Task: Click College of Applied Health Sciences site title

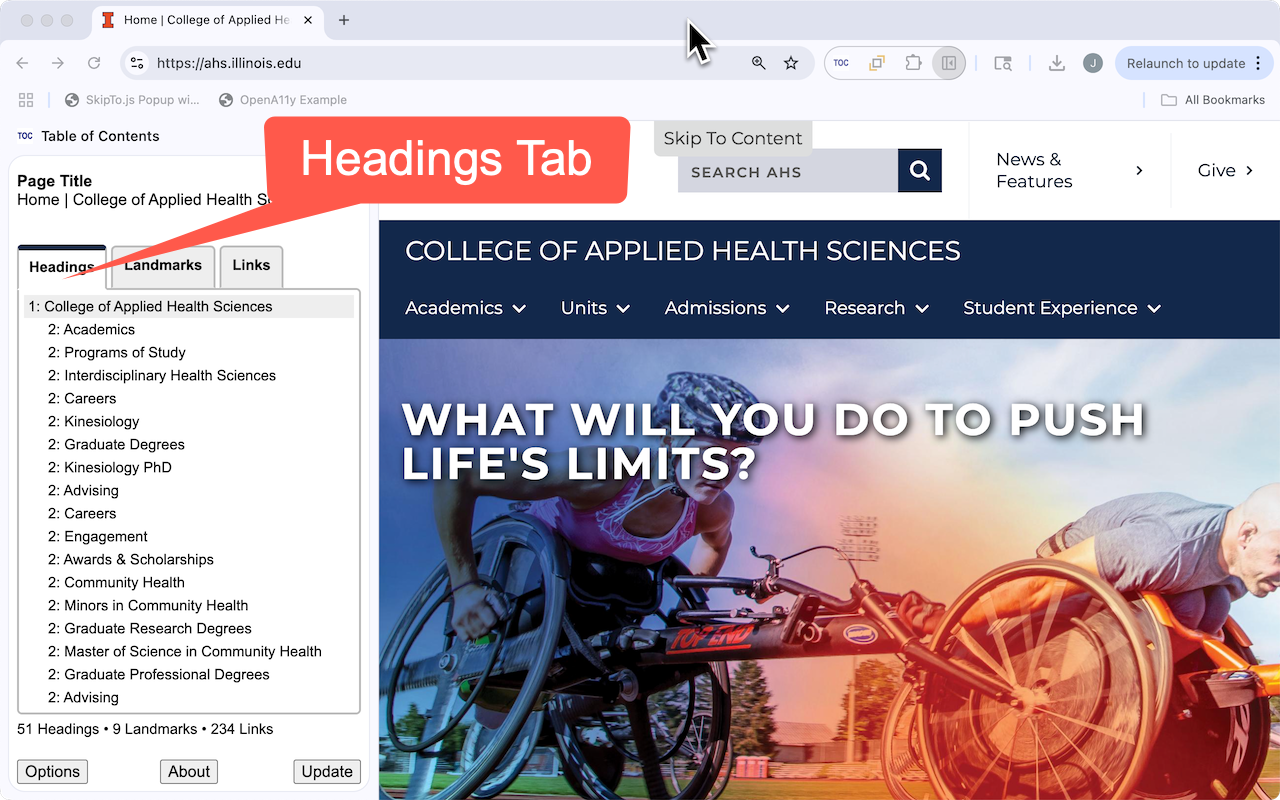Action: (x=683, y=250)
